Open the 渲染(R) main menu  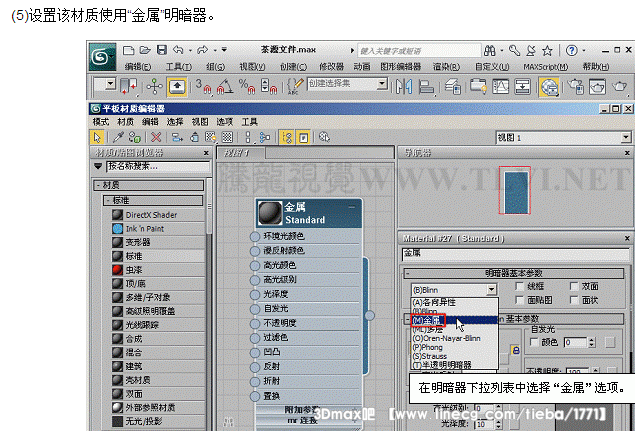446,66
